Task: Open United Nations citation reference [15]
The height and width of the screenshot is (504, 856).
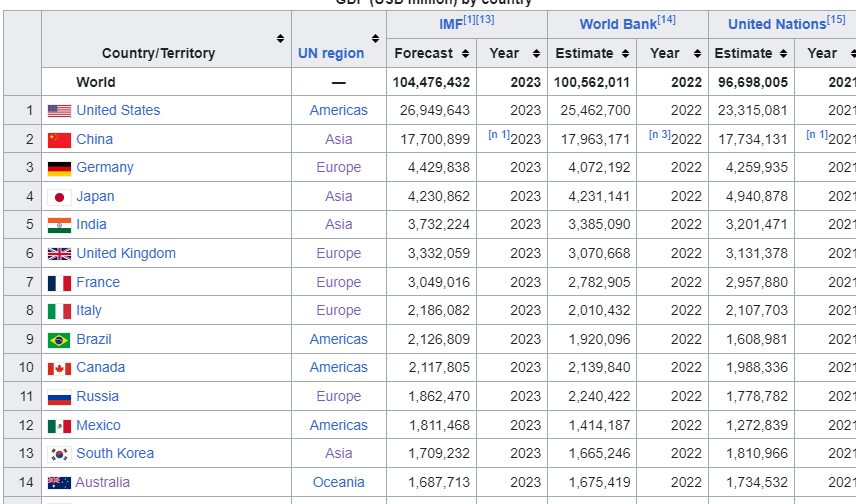Action: click(836, 20)
